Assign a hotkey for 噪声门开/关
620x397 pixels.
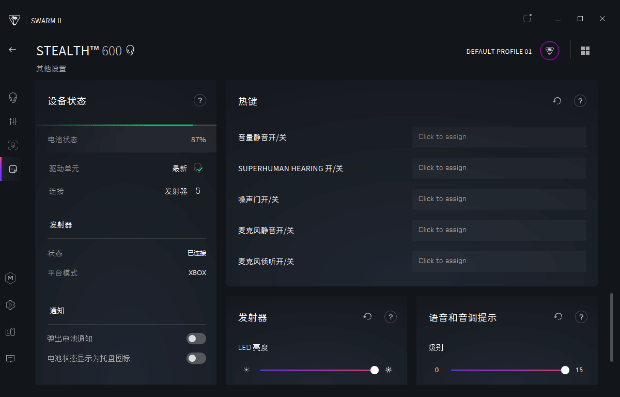point(499,199)
